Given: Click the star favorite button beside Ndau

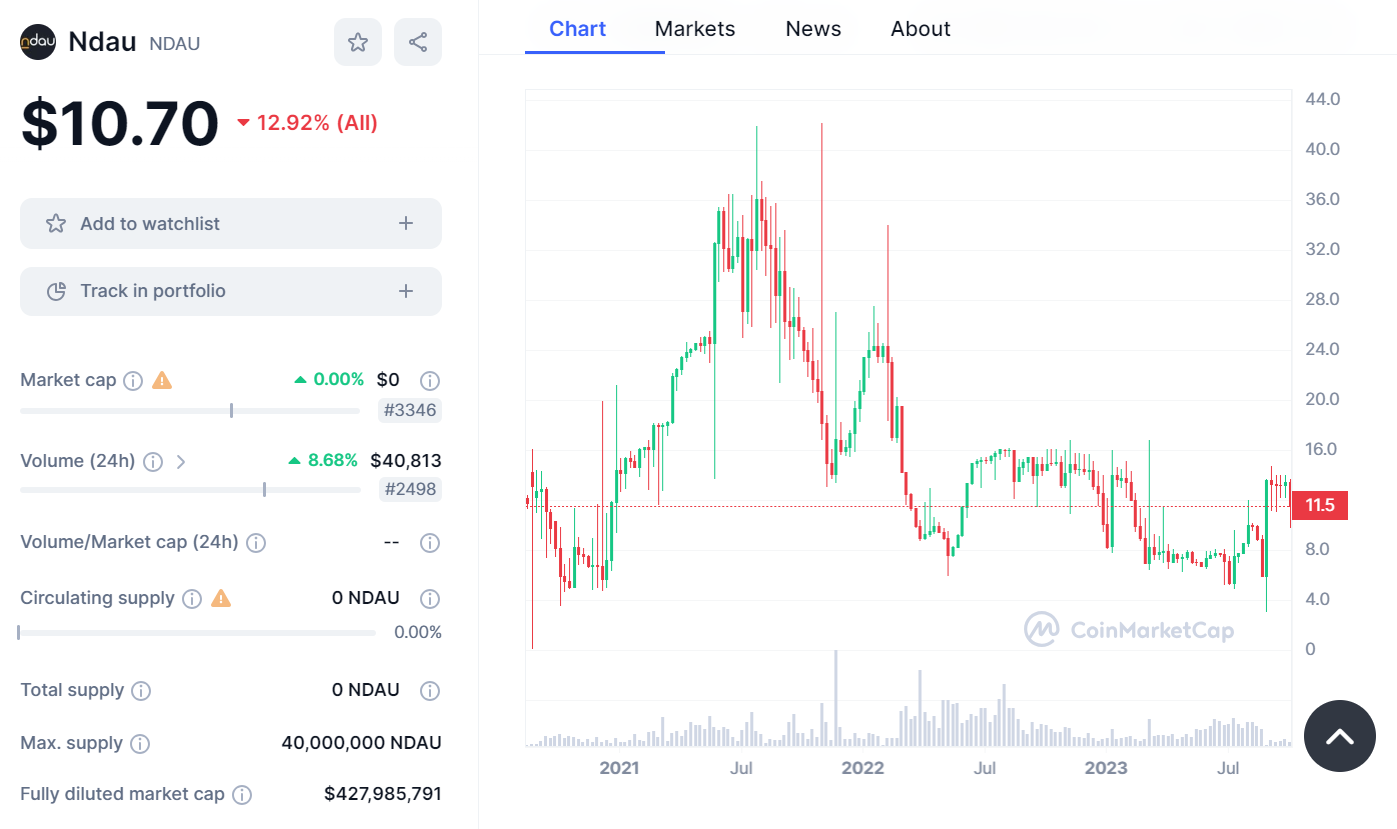Looking at the screenshot, I should point(358,42).
